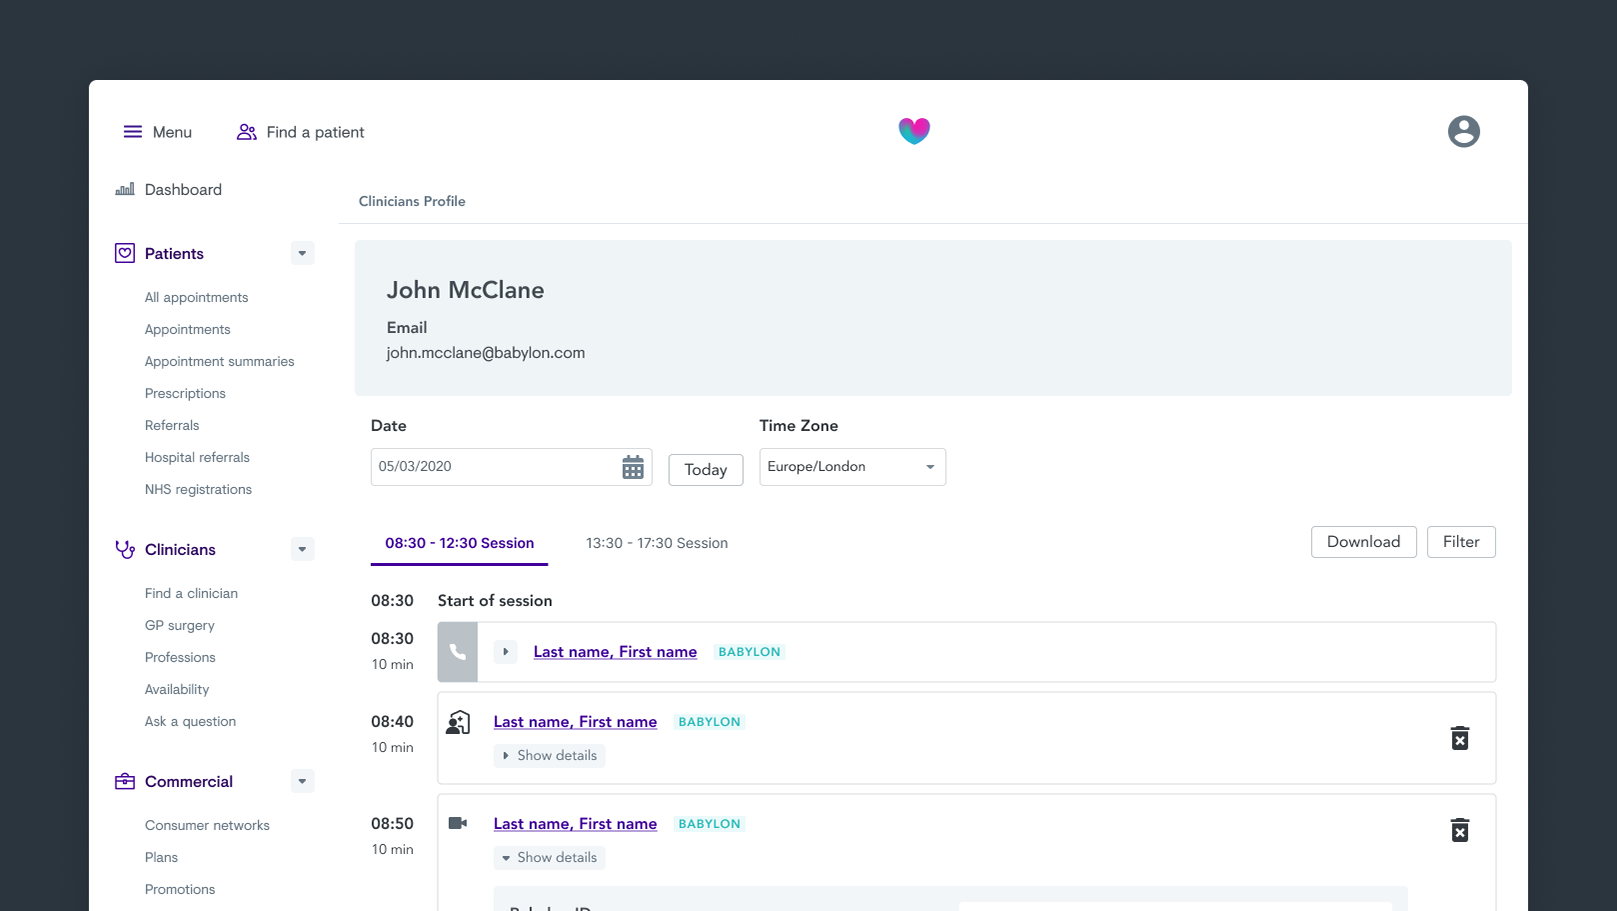Viewport: 1617px width, 911px height.
Task: Open the Dashboard menu item
Action: pos(183,189)
